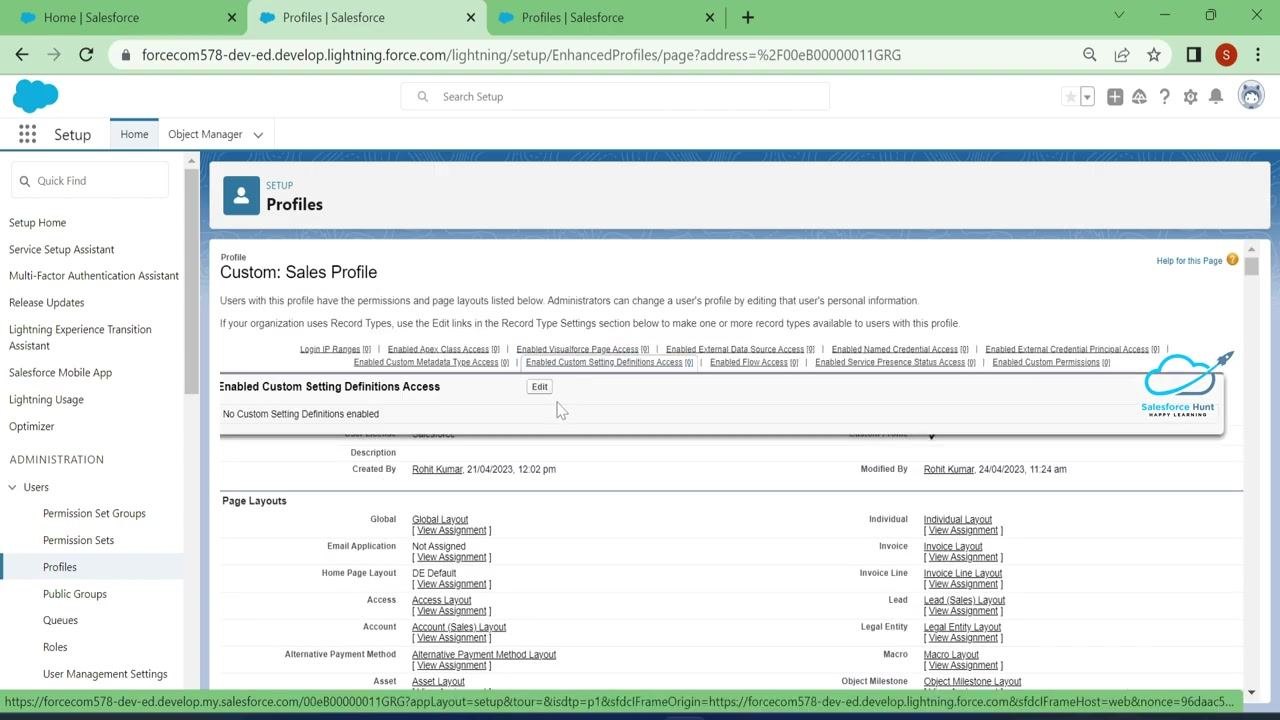Screen dimensions: 1280x720
Task: Open the notifications bell
Action: [x=1216, y=97]
